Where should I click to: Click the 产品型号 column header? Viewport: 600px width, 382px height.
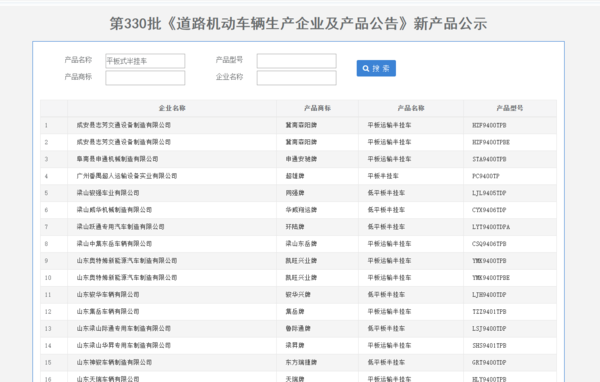point(510,108)
